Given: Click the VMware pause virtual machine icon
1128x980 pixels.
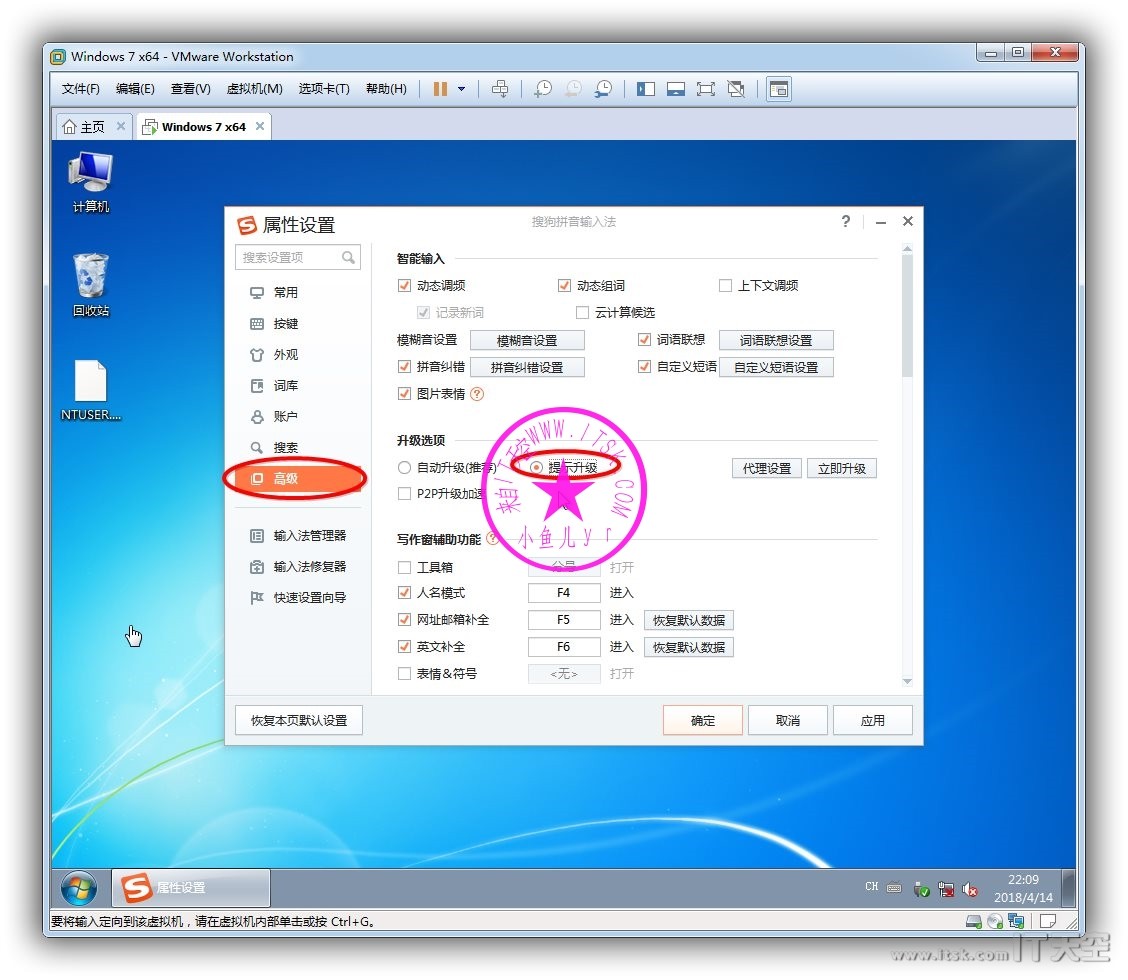Looking at the screenshot, I should 440,89.
